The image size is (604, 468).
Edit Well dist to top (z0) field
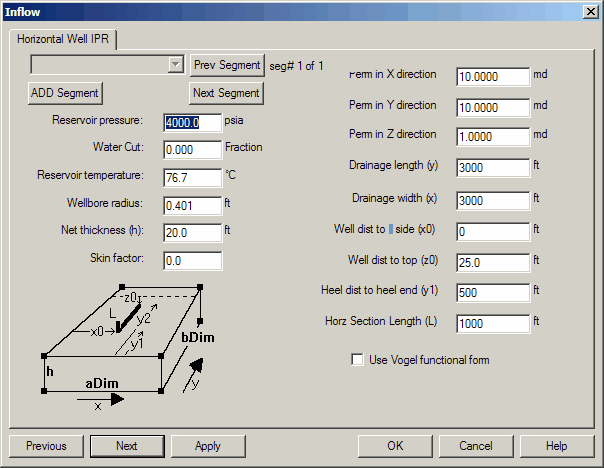pyautogui.click(x=493, y=263)
